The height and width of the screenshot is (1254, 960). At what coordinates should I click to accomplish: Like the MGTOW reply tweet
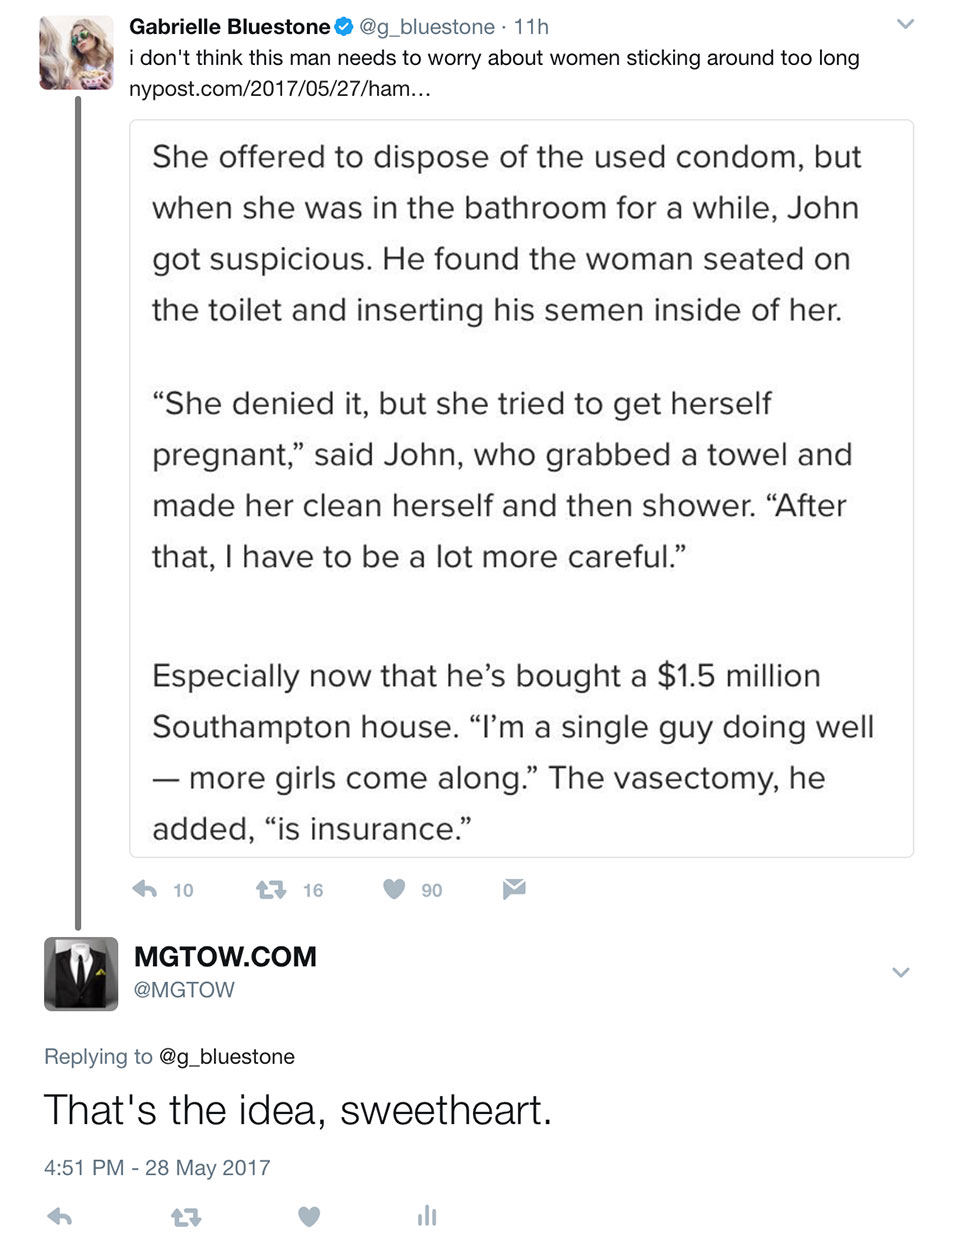[309, 1216]
